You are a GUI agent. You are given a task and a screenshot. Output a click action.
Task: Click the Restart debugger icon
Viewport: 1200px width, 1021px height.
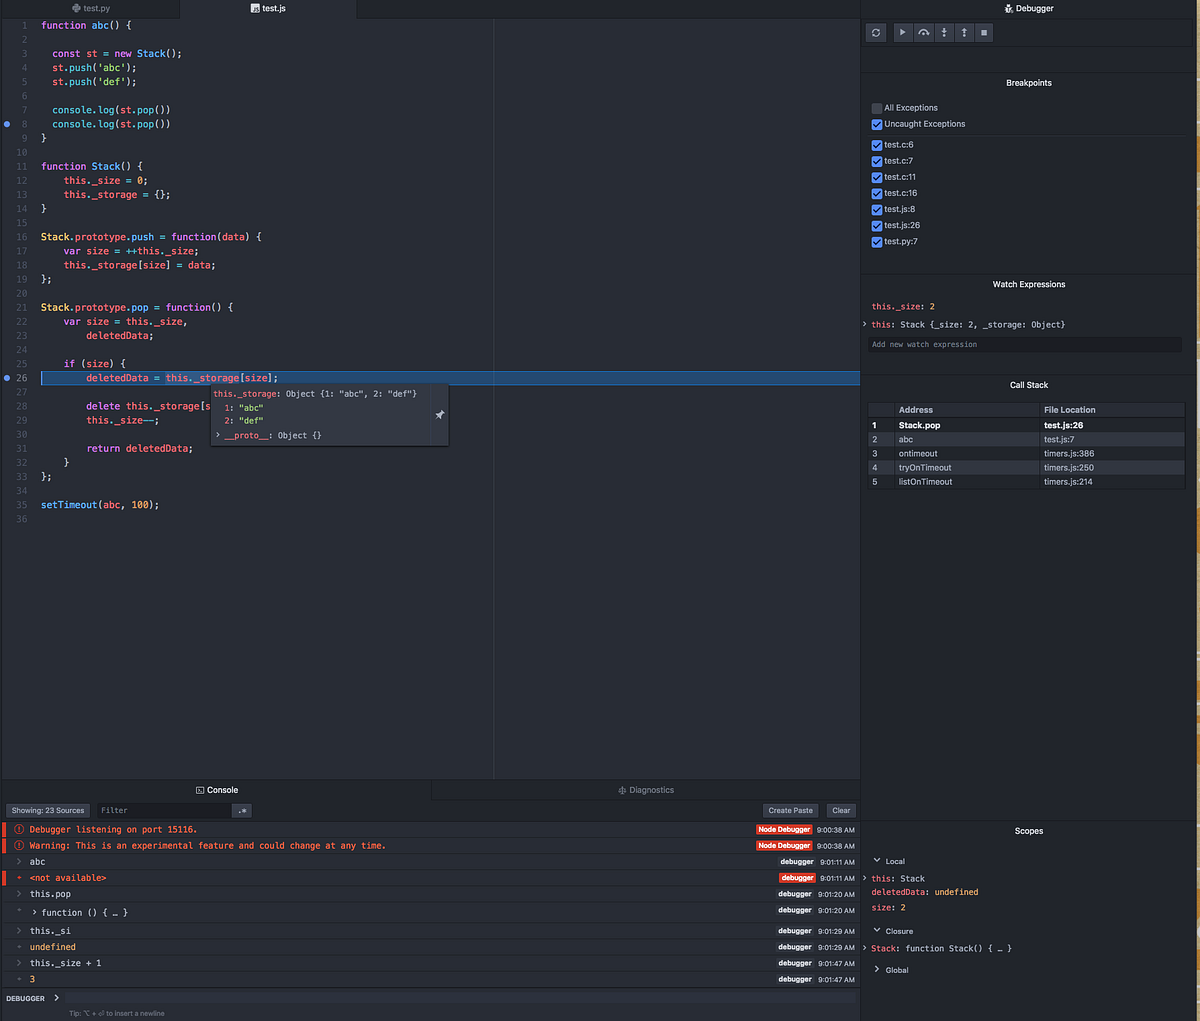click(x=875, y=32)
